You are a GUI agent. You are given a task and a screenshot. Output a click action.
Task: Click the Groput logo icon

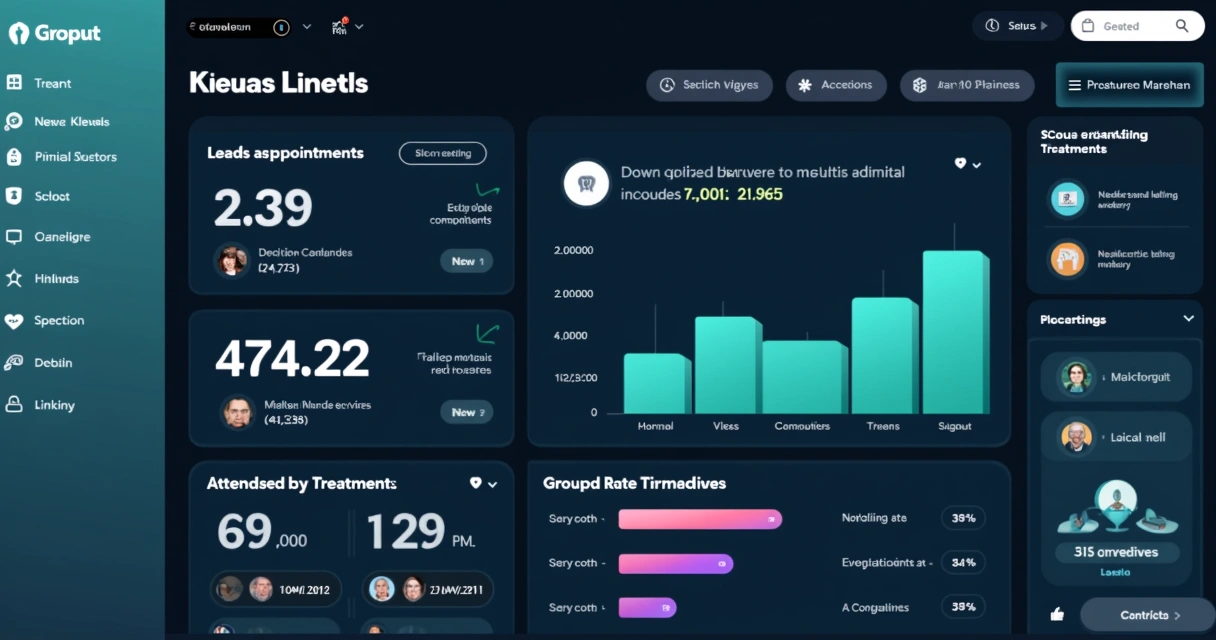click(18, 33)
